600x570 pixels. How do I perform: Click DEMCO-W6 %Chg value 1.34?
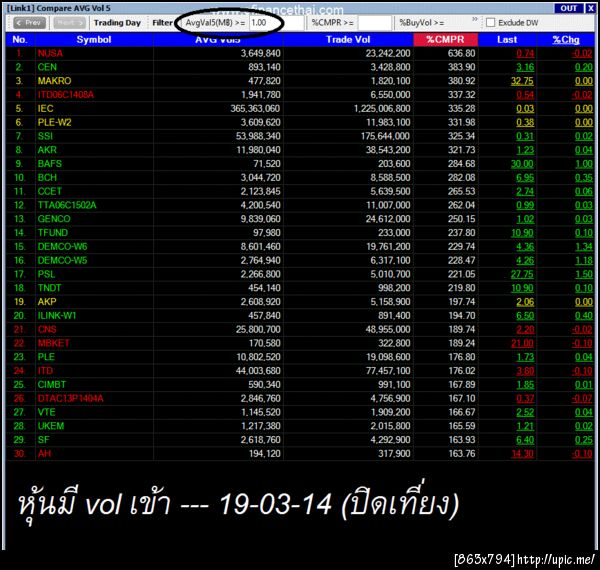584,246
